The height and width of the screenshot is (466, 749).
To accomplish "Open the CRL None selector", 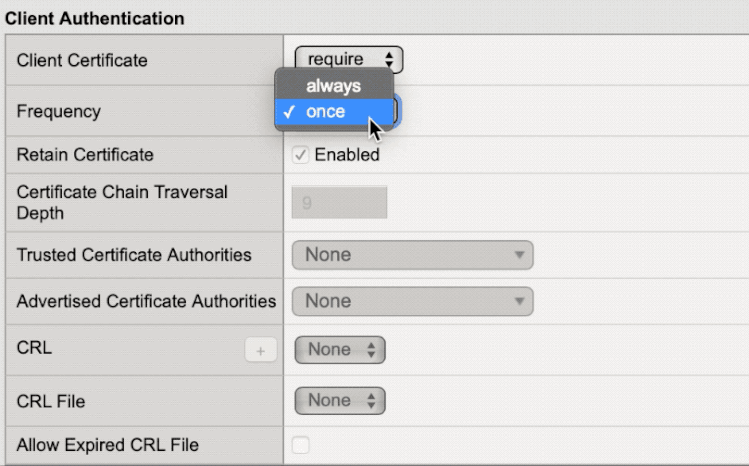I will click(x=340, y=350).
